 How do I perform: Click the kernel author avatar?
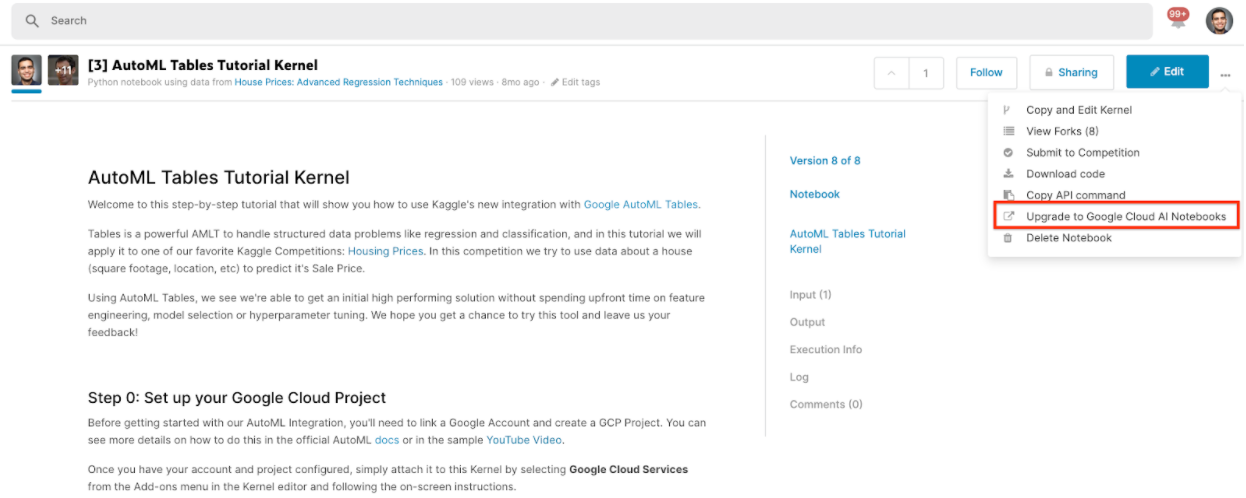(x=26, y=71)
